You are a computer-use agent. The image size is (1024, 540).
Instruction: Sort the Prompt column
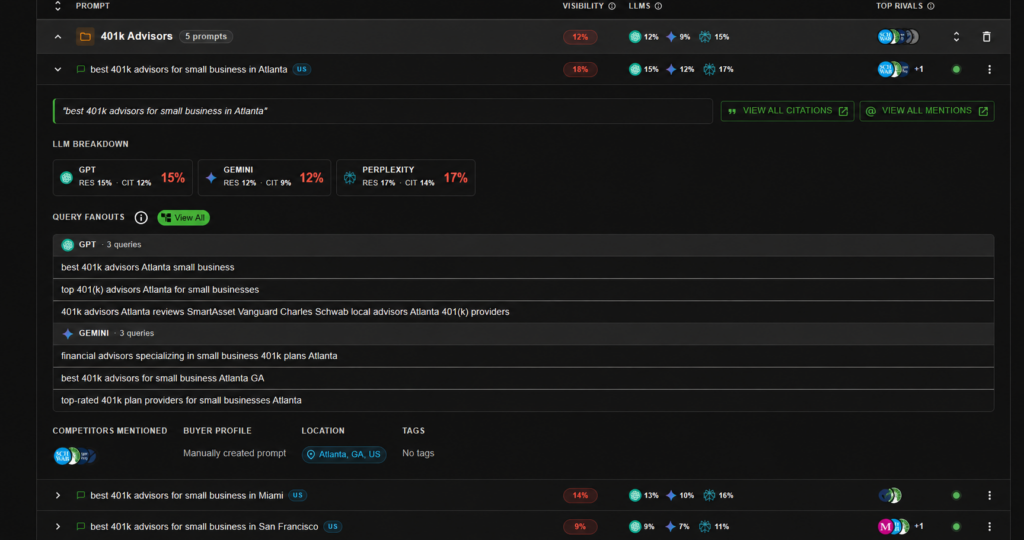coord(57,6)
